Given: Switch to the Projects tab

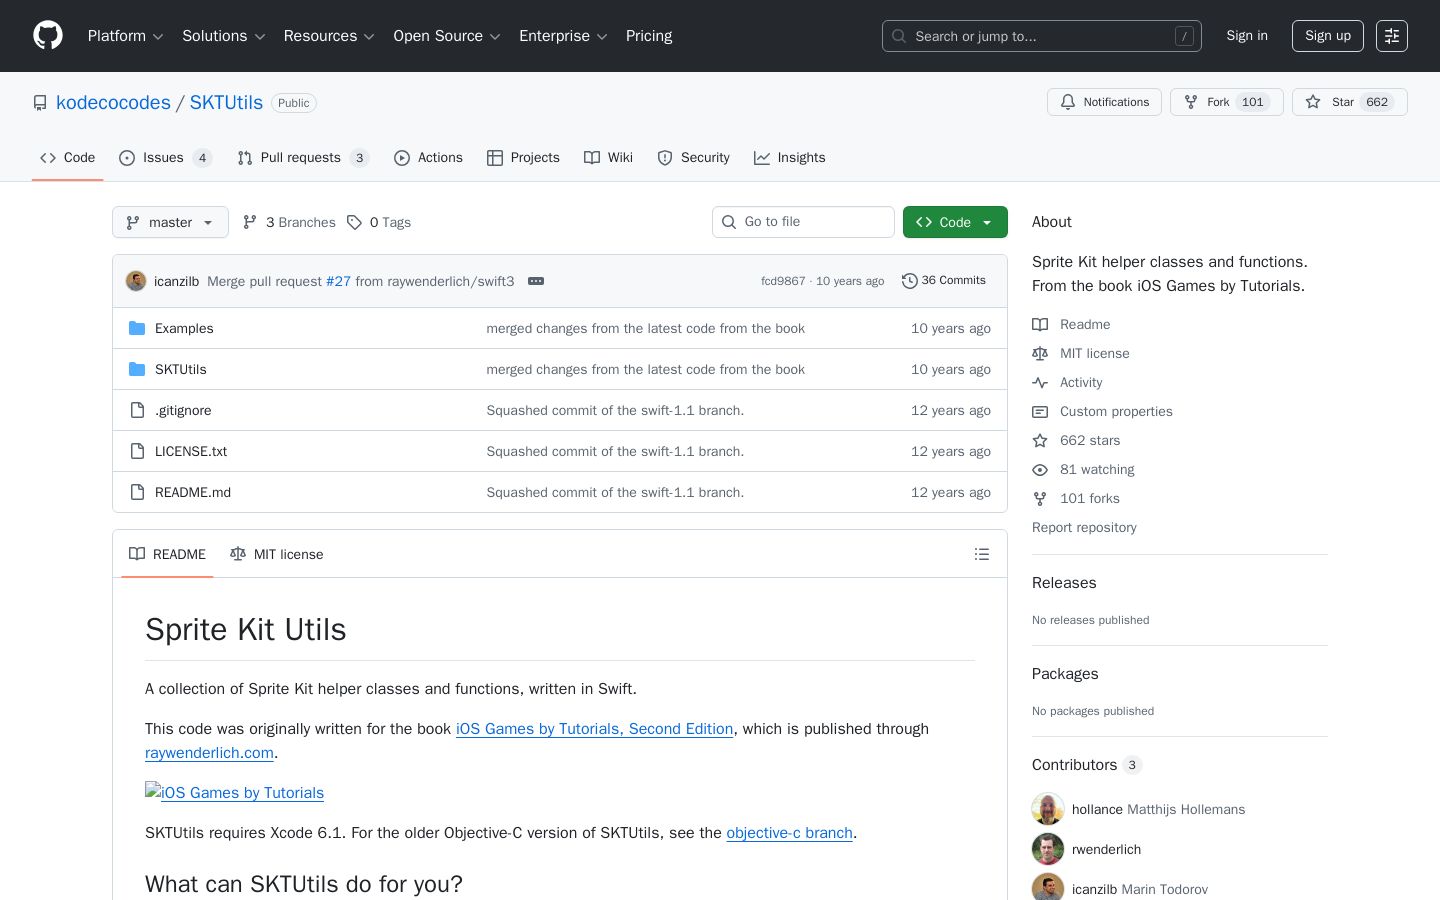Looking at the screenshot, I should coord(523,158).
